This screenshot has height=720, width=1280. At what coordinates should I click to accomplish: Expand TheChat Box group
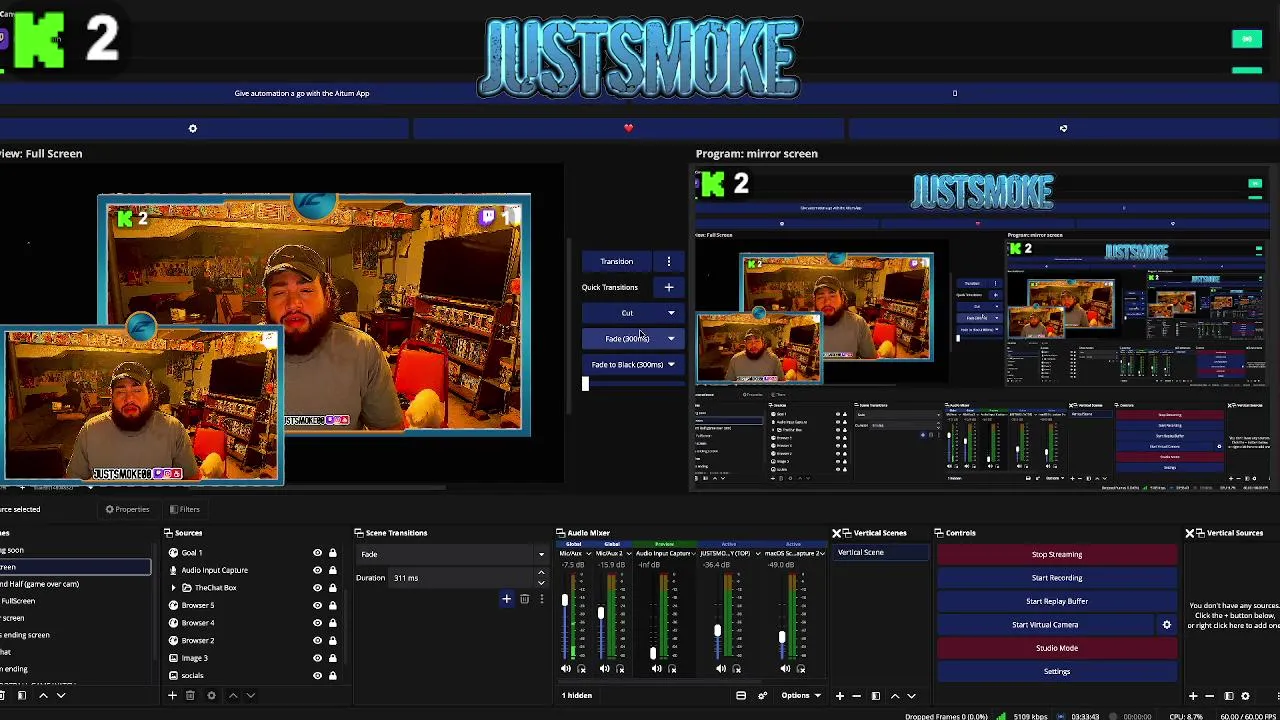(x=174, y=588)
